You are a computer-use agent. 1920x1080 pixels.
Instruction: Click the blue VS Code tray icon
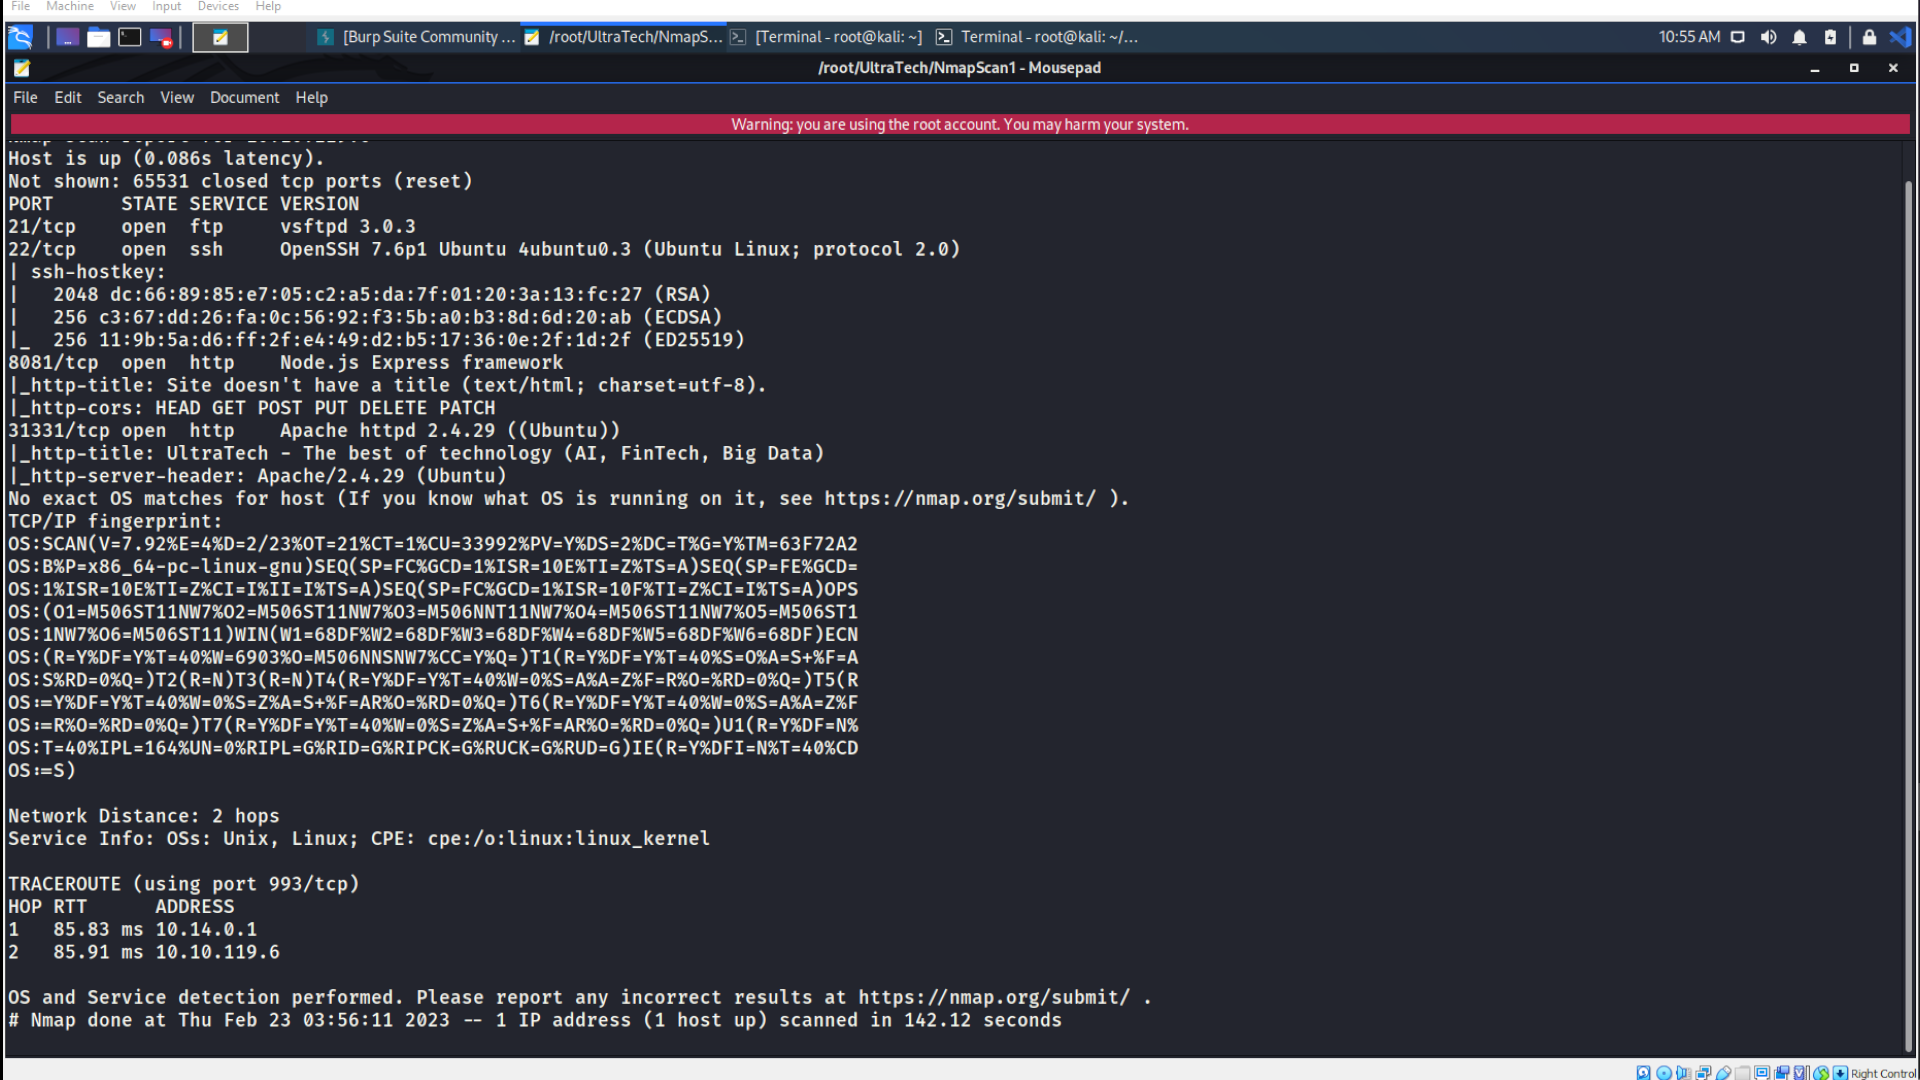[1902, 37]
